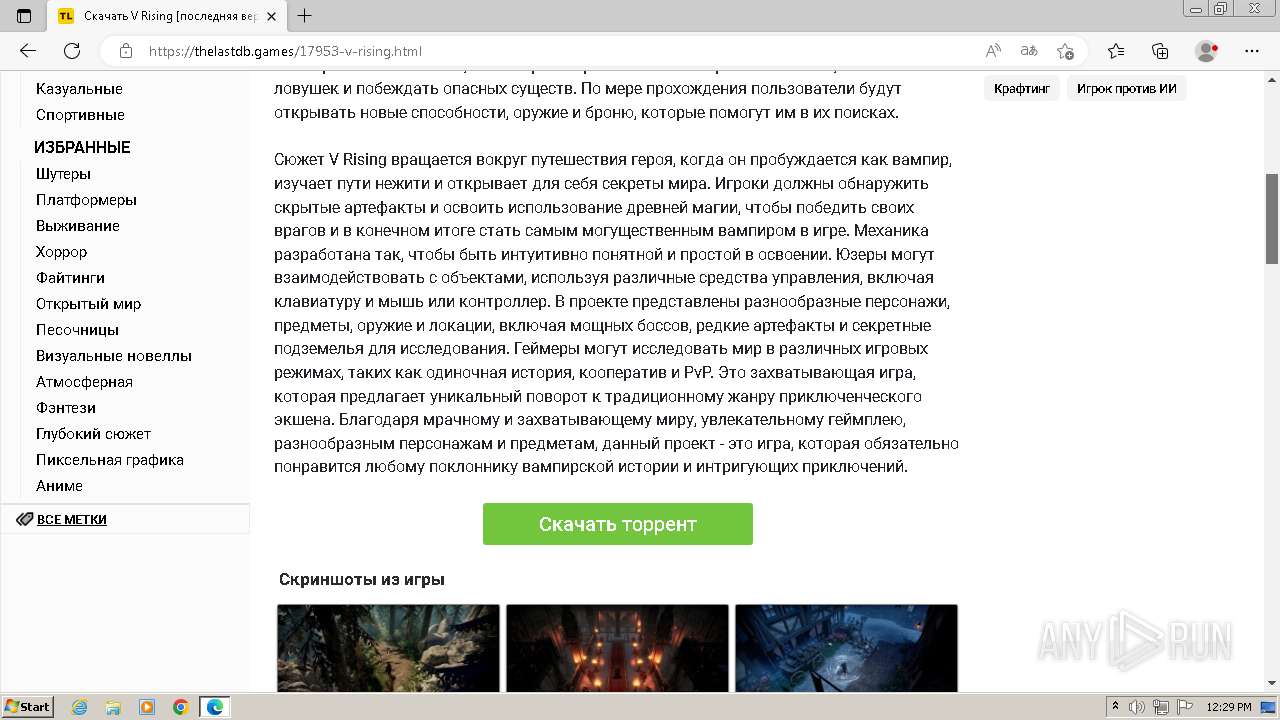Open the Выживание category
Image resolution: width=1280 pixels, height=720 pixels.
click(78, 226)
